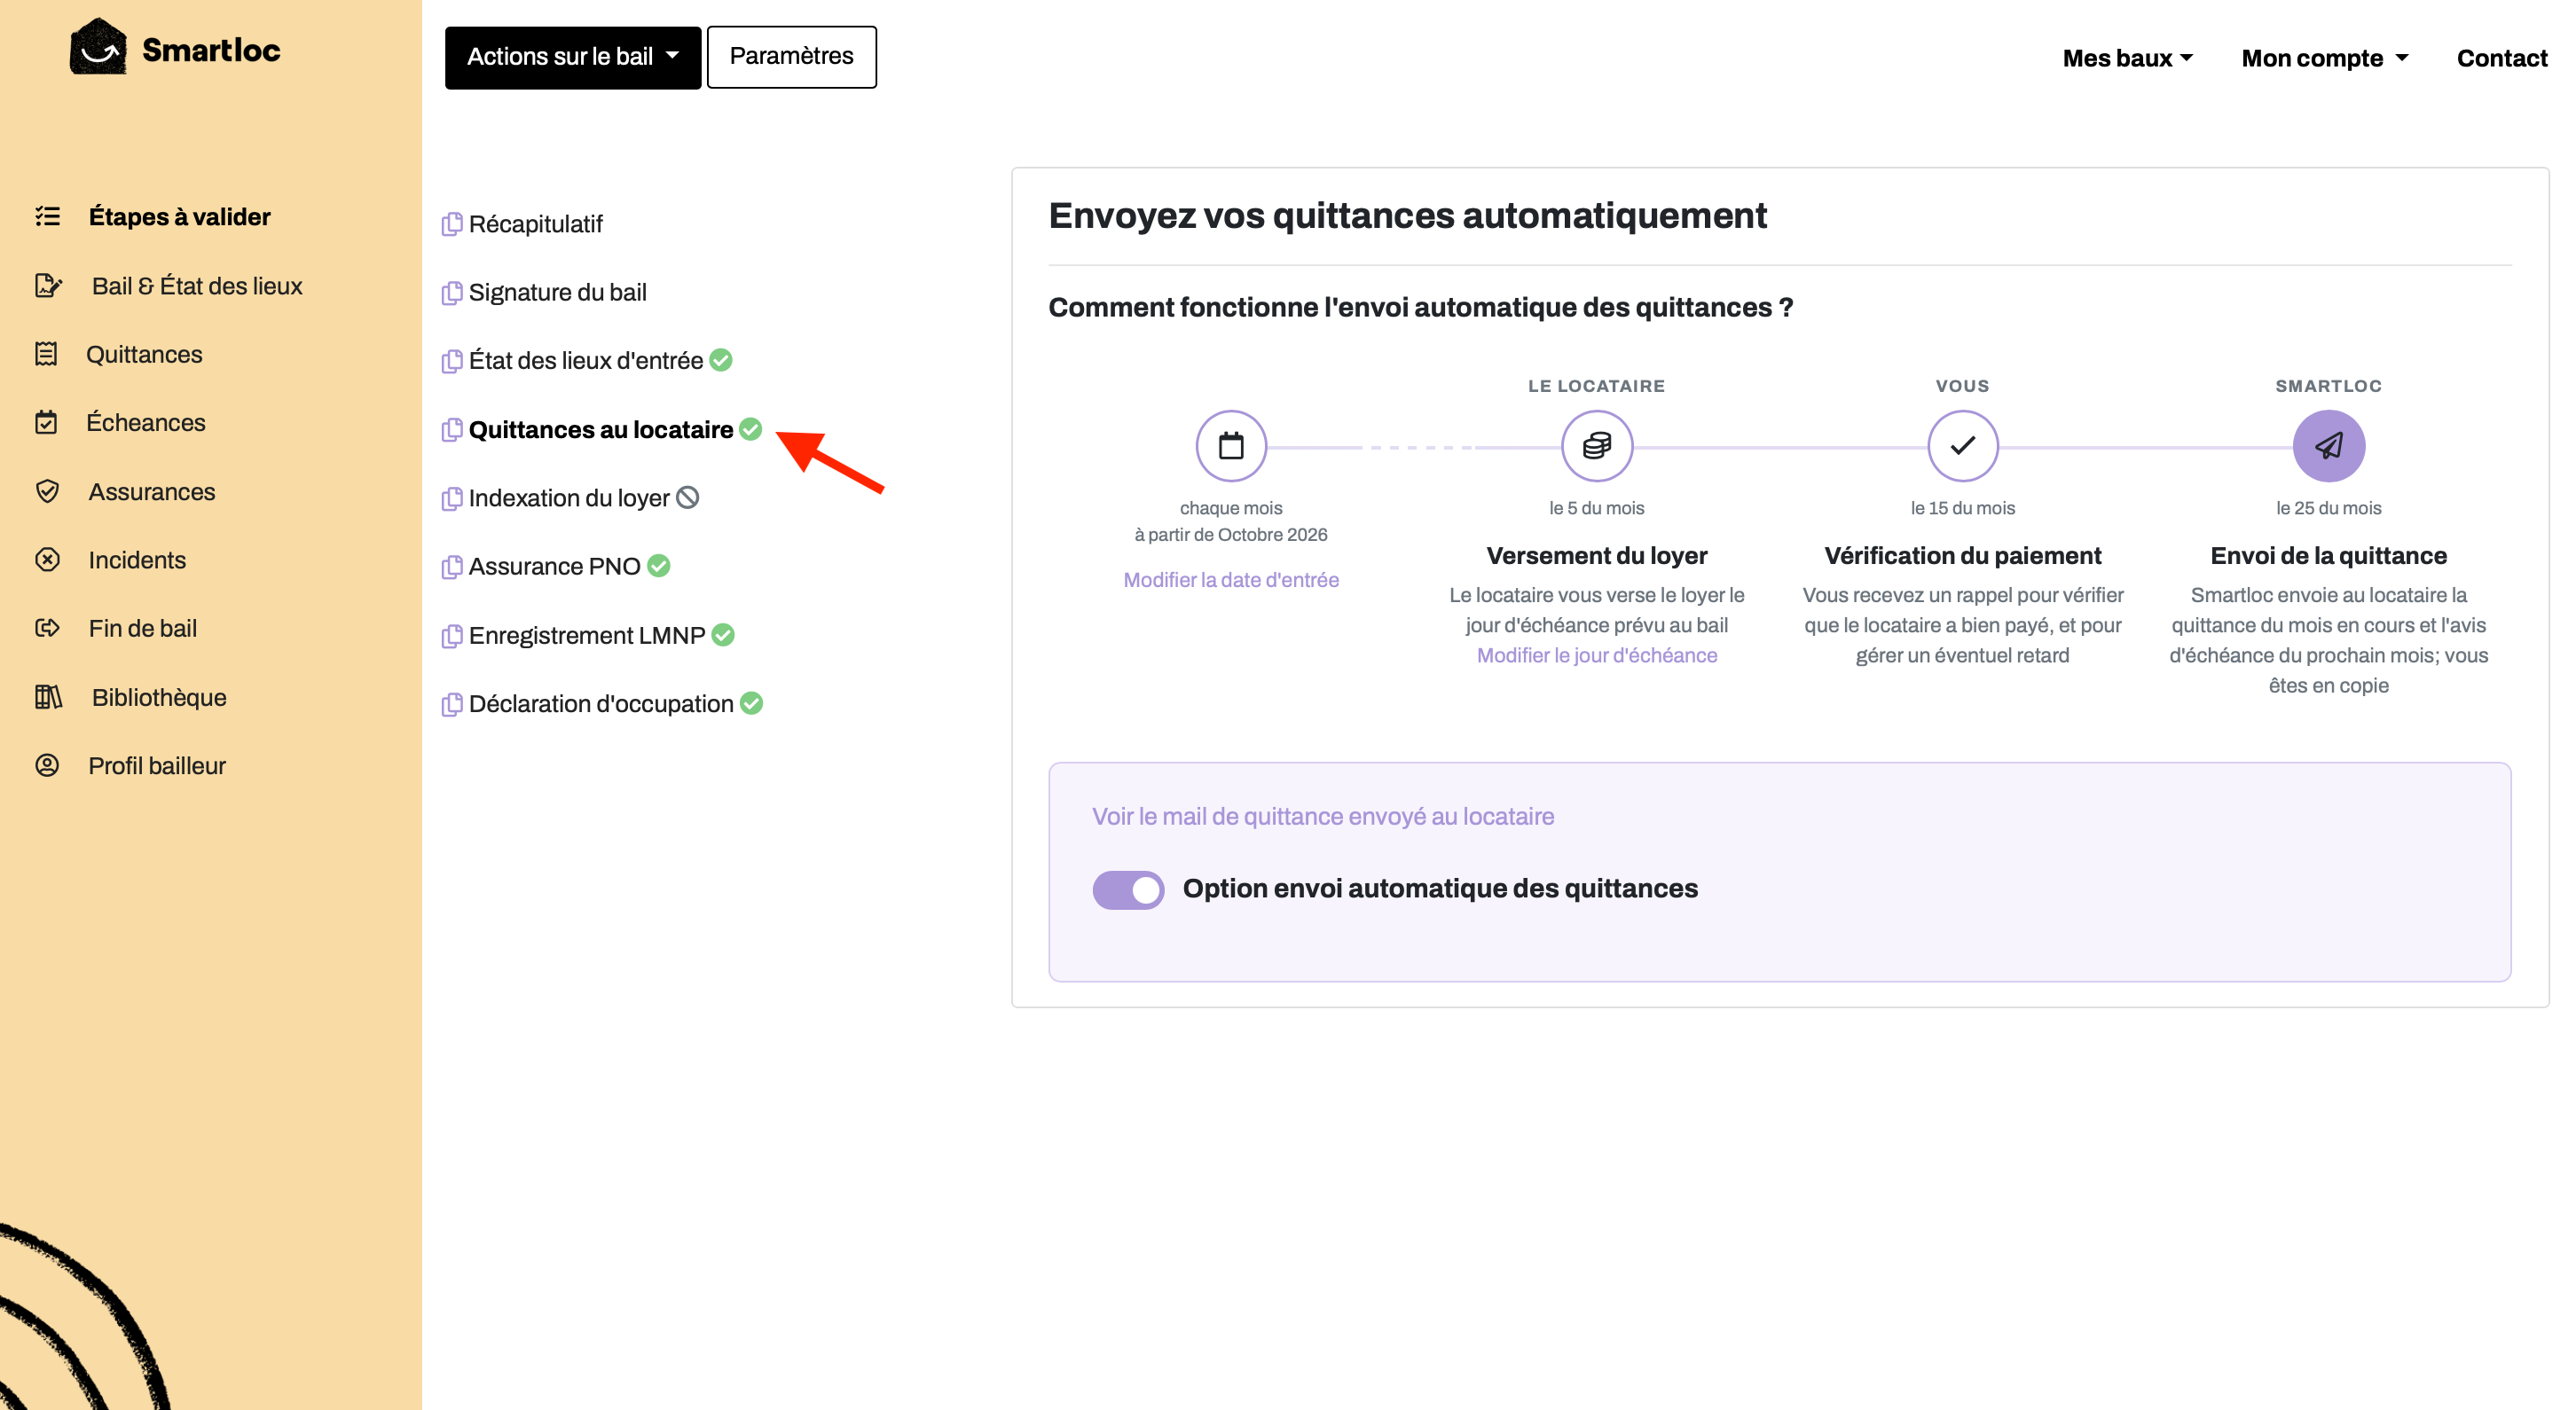Open Bibliothèque in sidebar

(159, 697)
